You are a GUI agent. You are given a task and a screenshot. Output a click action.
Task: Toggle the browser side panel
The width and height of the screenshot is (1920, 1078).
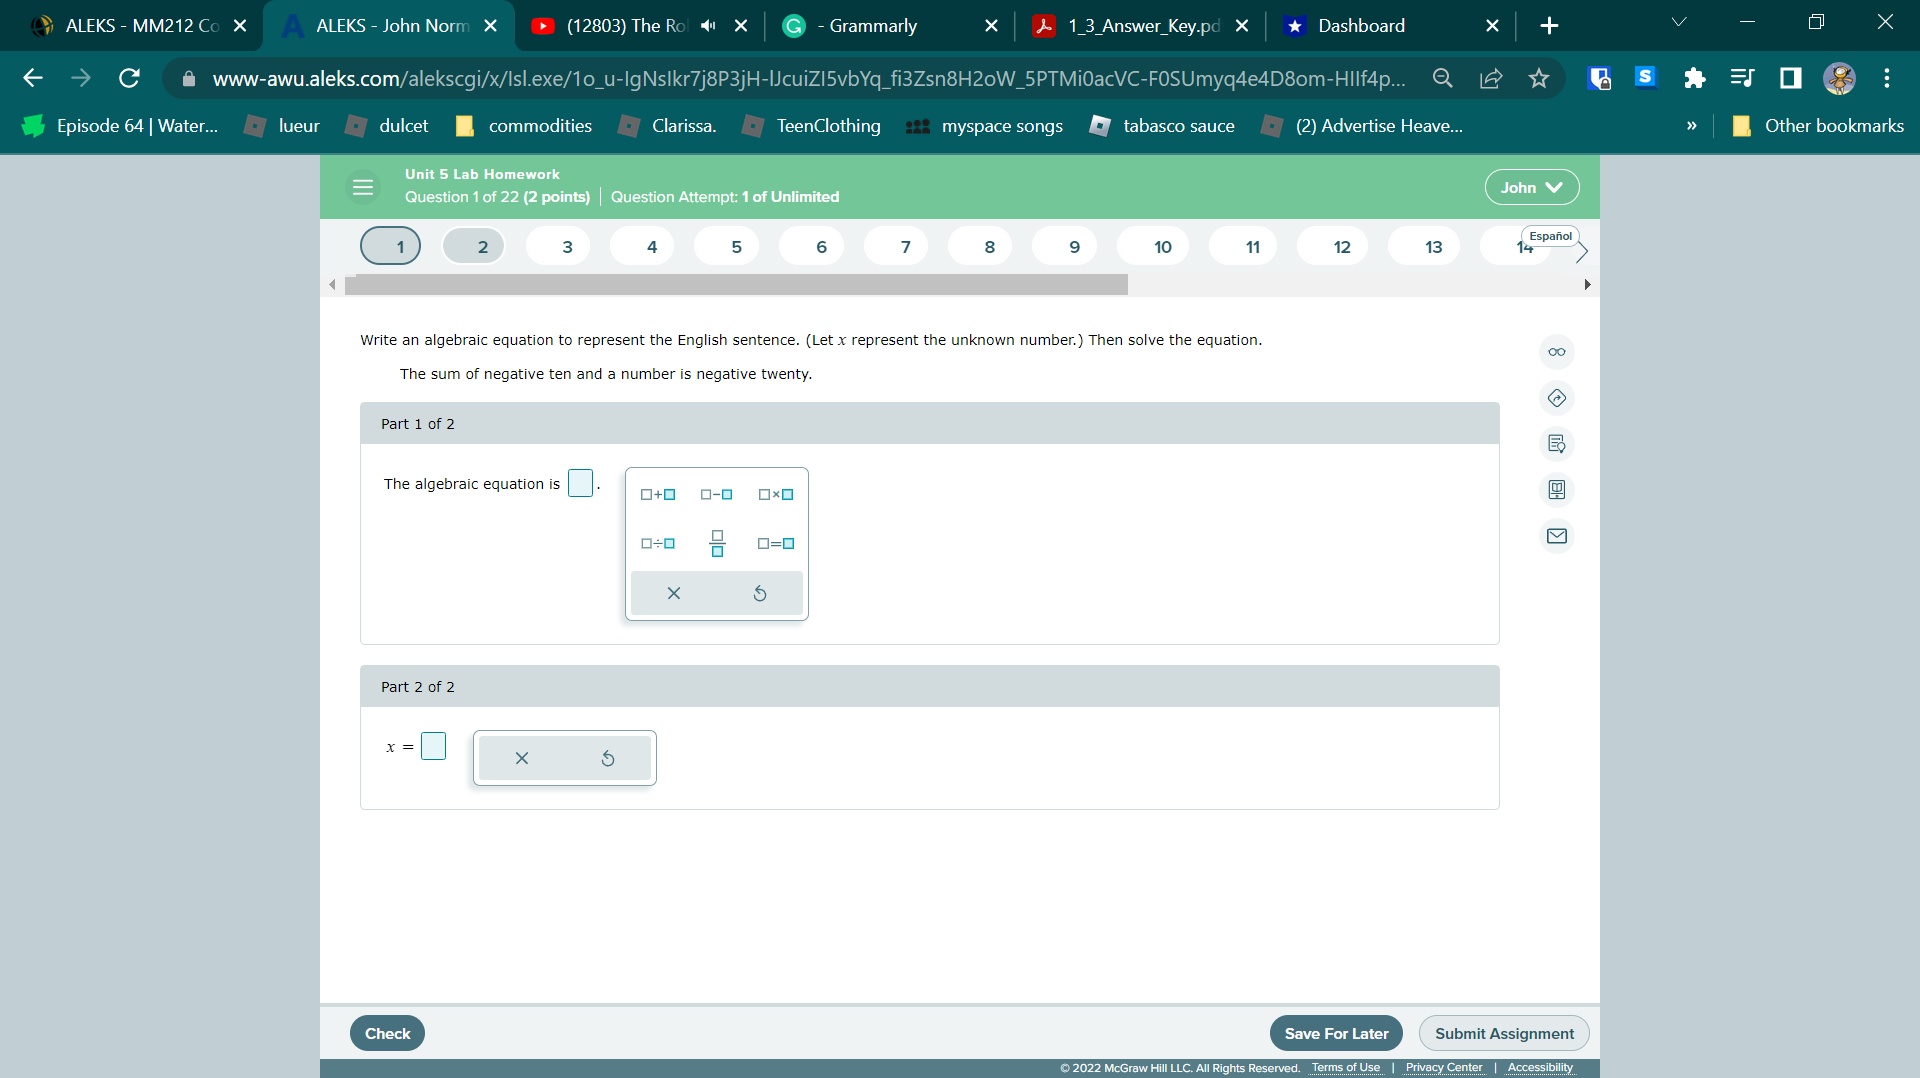coord(1791,78)
